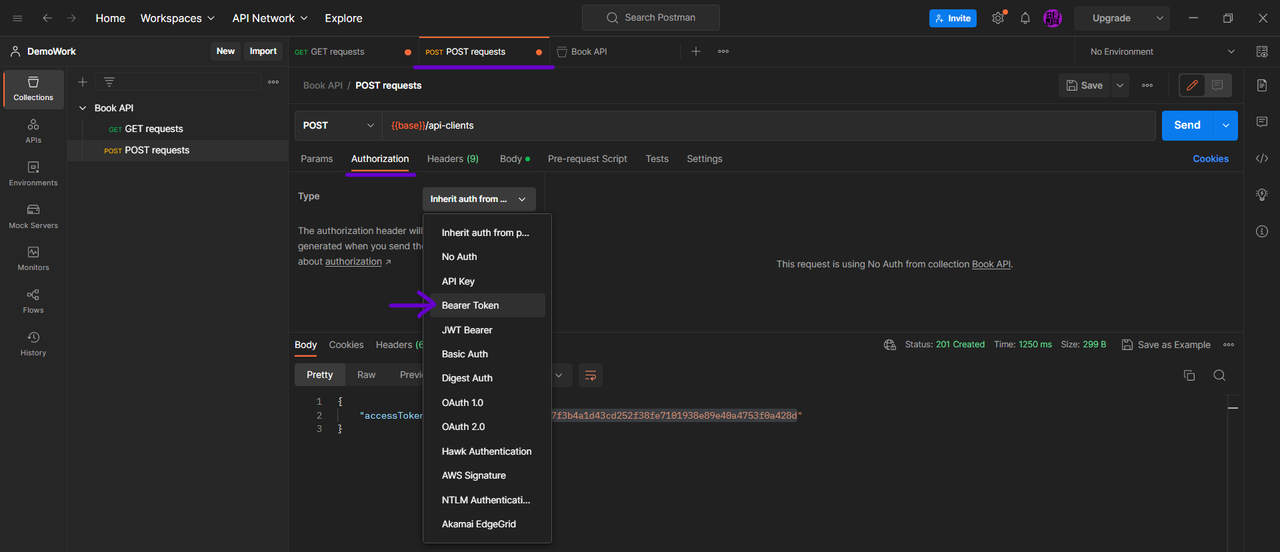Open the No Environment selector

click(x=1163, y=51)
